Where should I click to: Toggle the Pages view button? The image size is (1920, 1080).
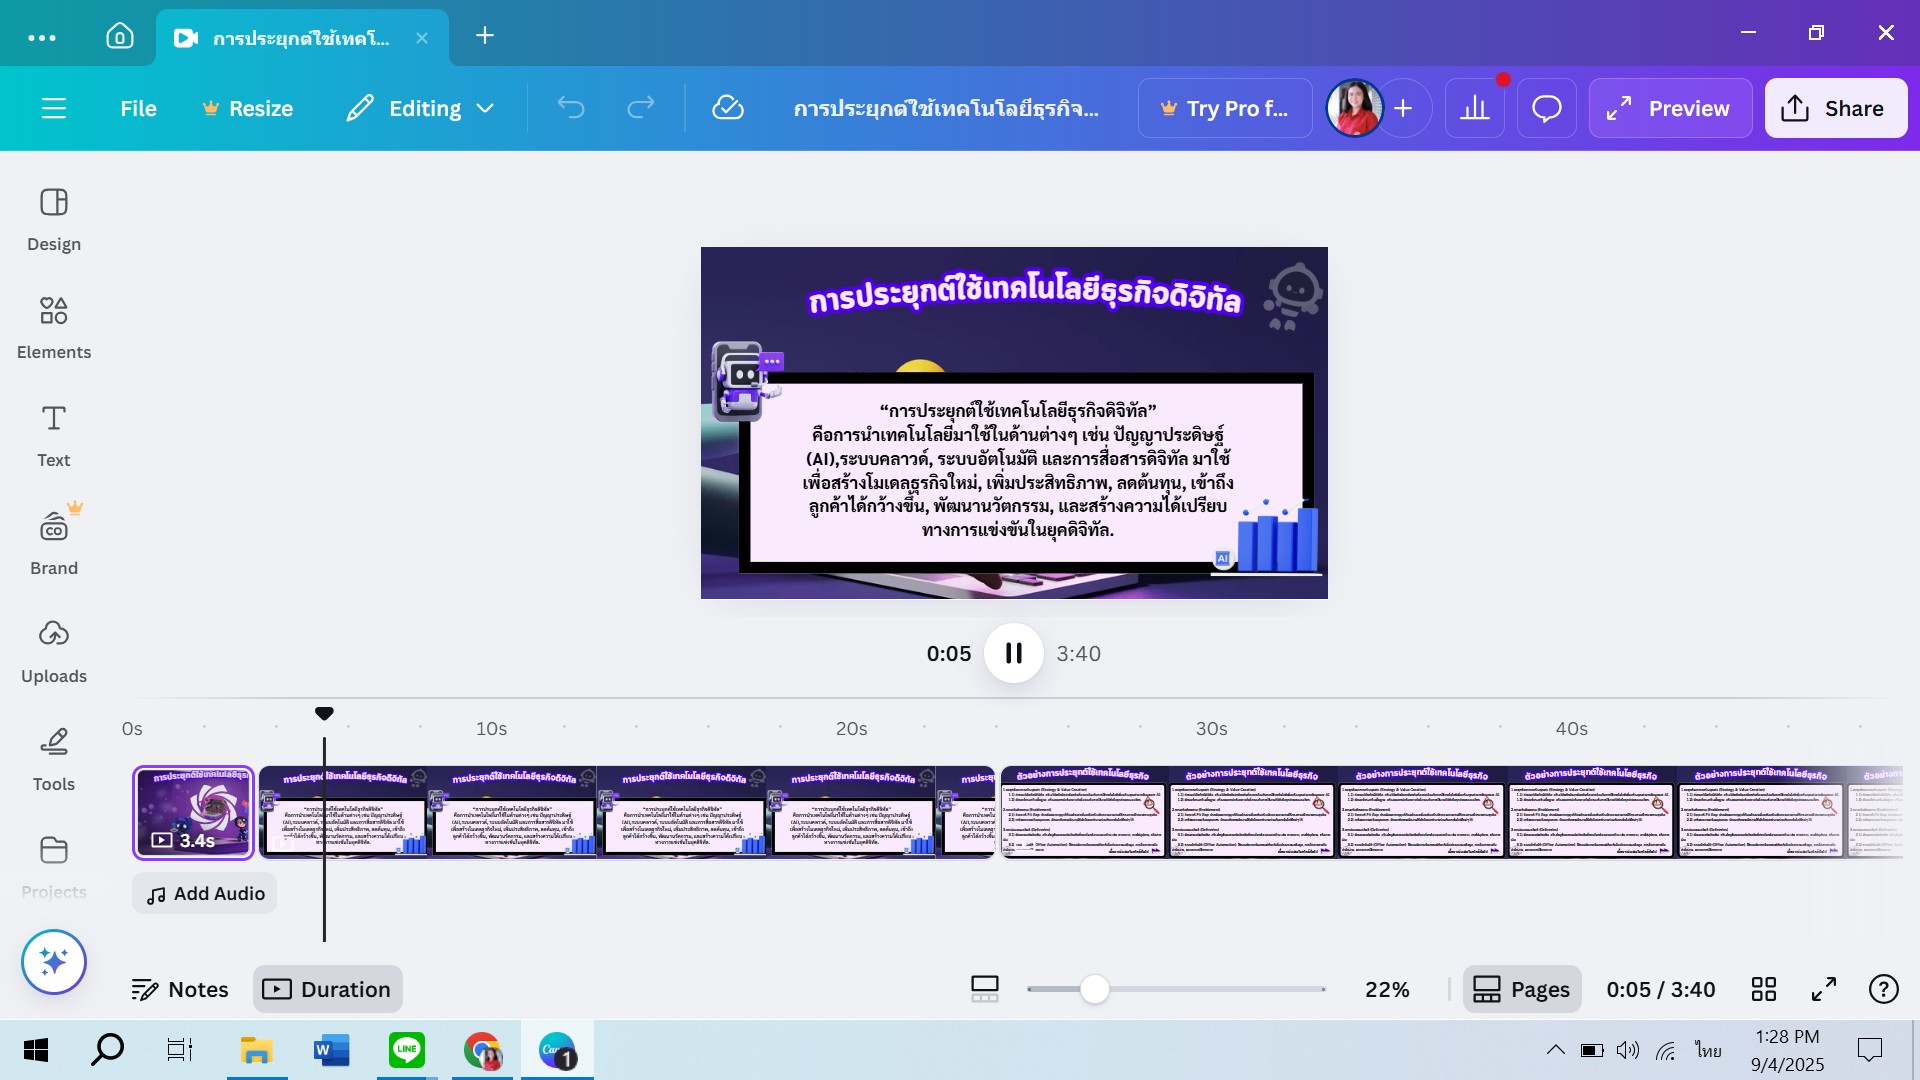click(x=1521, y=989)
